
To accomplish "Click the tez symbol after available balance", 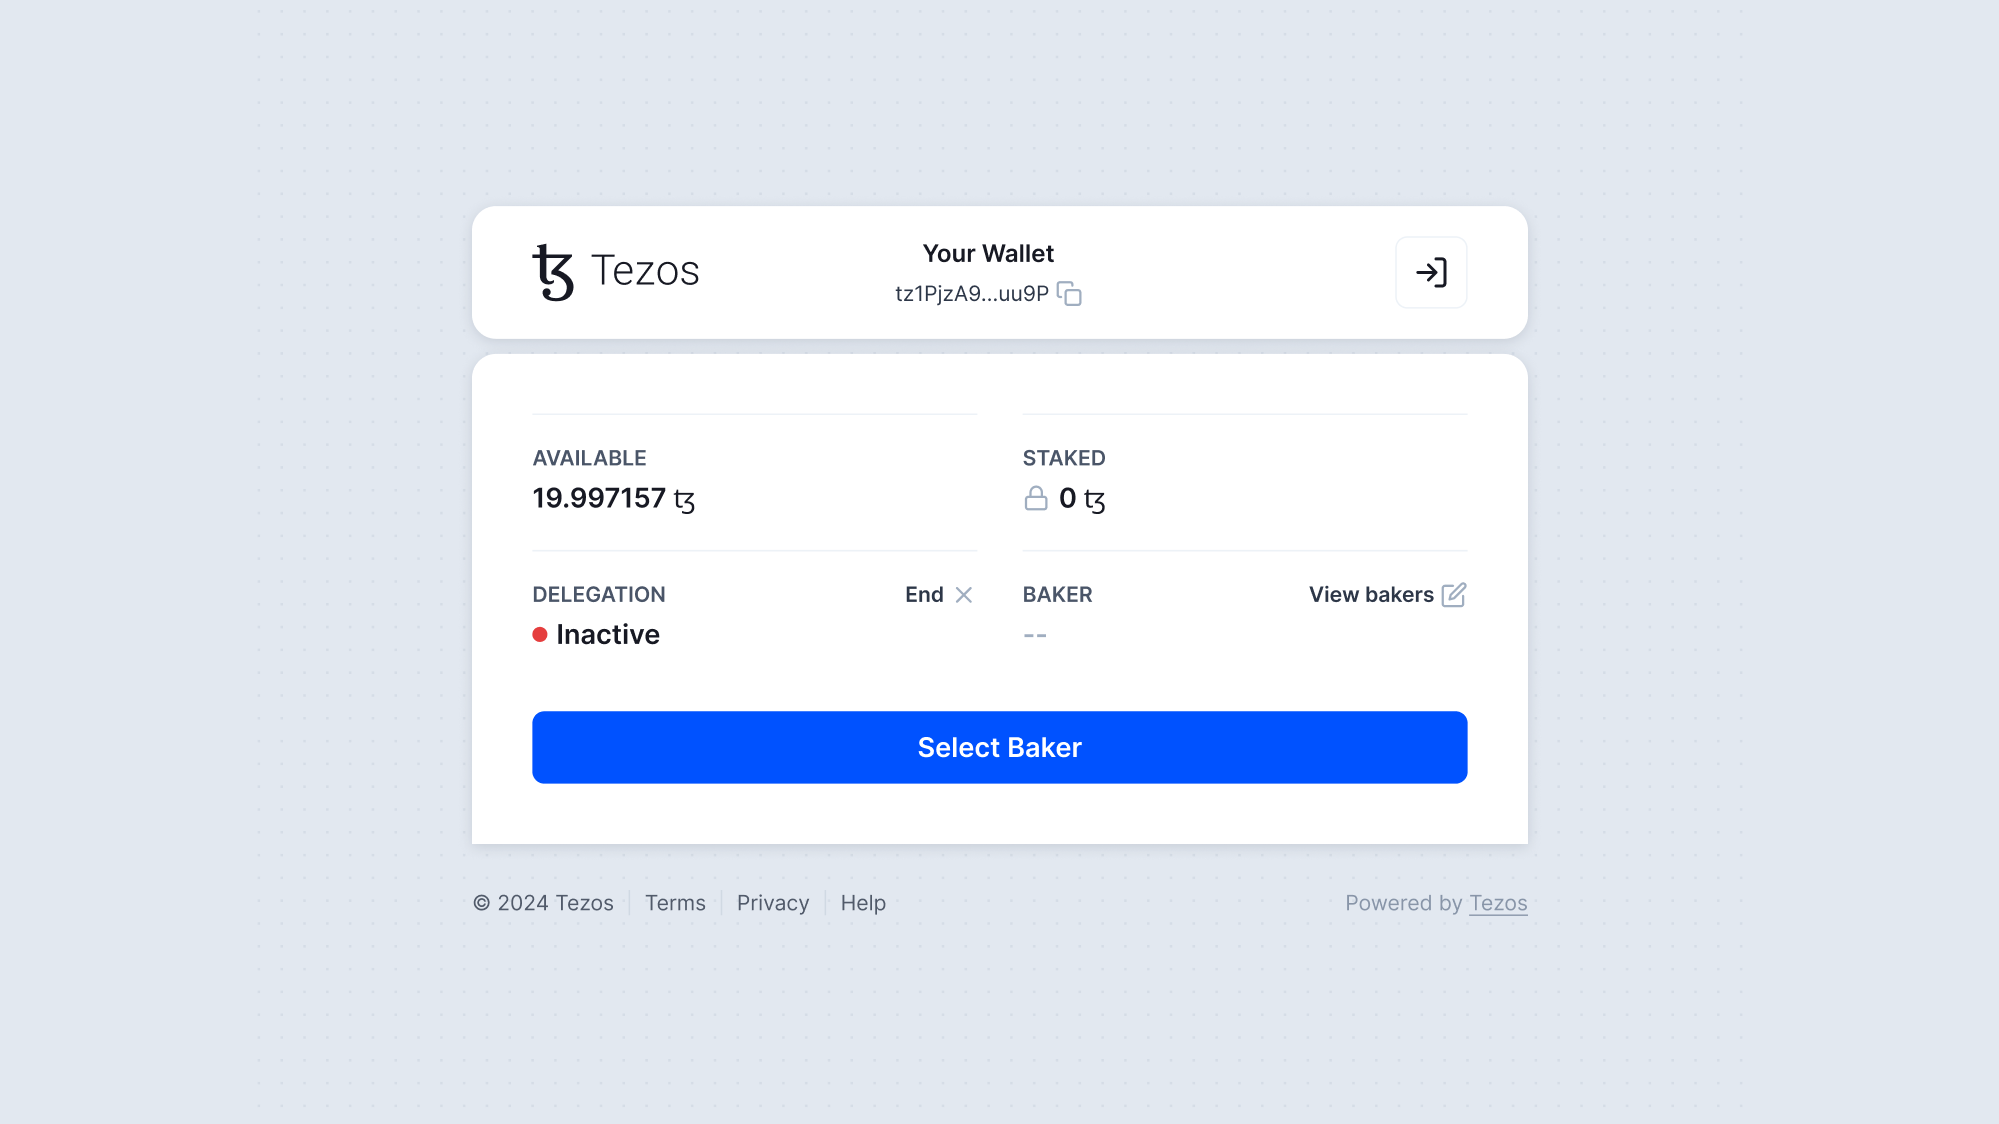I will pos(684,500).
